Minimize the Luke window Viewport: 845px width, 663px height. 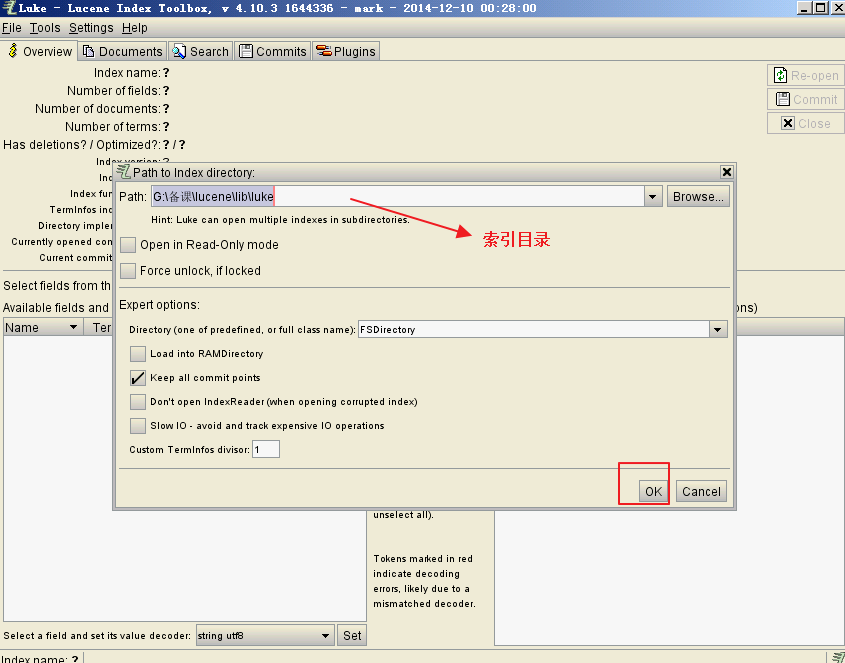[x=804, y=8]
